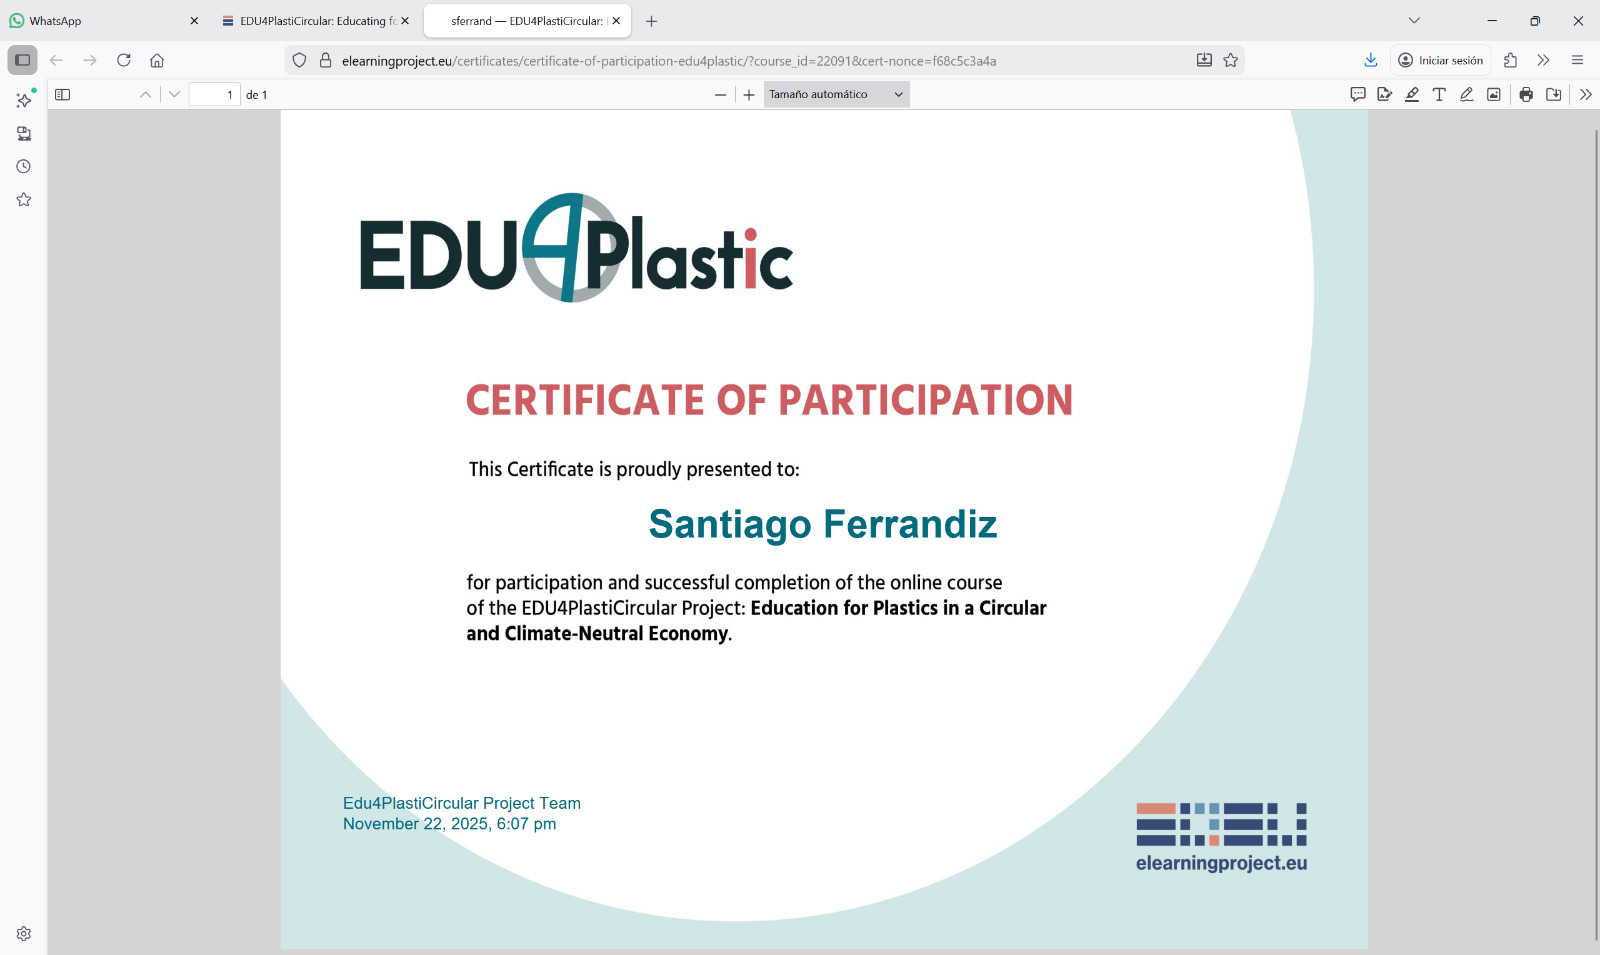Toggle the Firefox sidebar button
1600x955 pixels.
coord(22,60)
